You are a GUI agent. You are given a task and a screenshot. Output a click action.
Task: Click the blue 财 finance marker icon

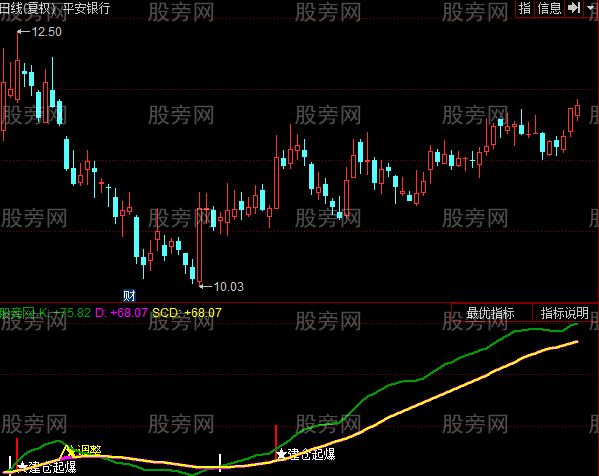pyautogui.click(x=129, y=295)
